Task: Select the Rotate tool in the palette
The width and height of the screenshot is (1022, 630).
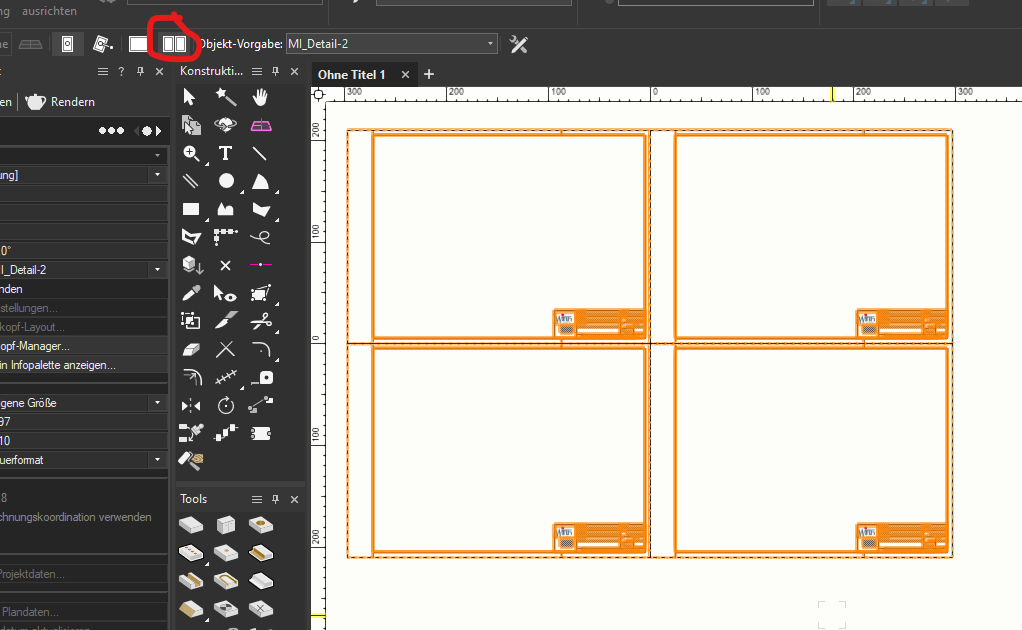Action: (225, 405)
